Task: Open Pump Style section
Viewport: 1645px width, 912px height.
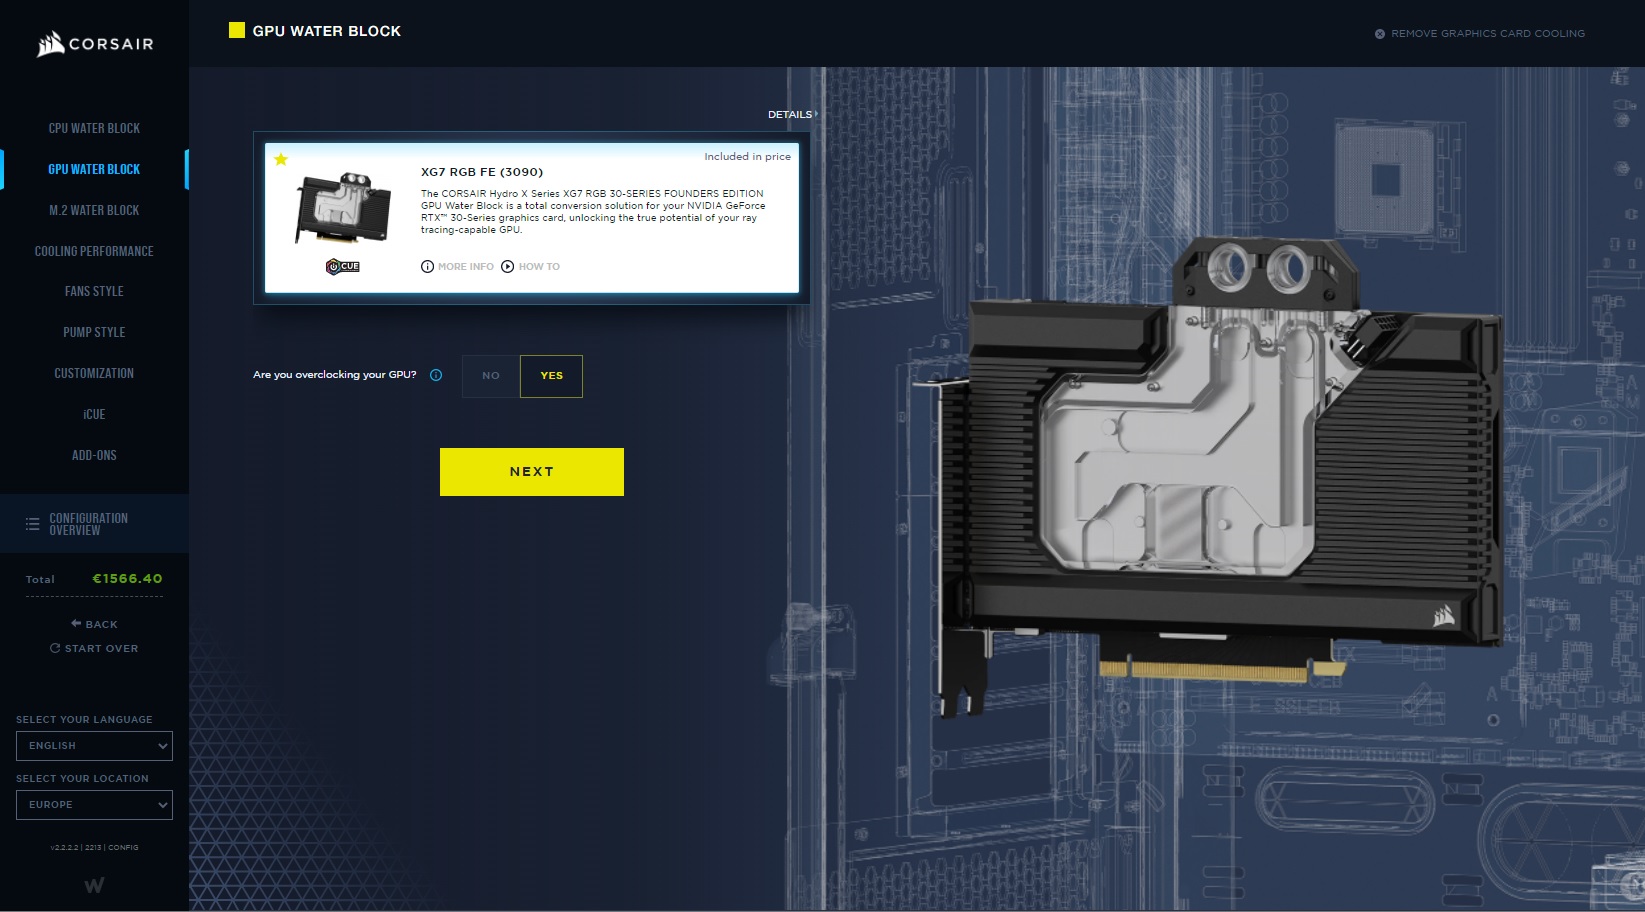Action: [x=94, y=332]
